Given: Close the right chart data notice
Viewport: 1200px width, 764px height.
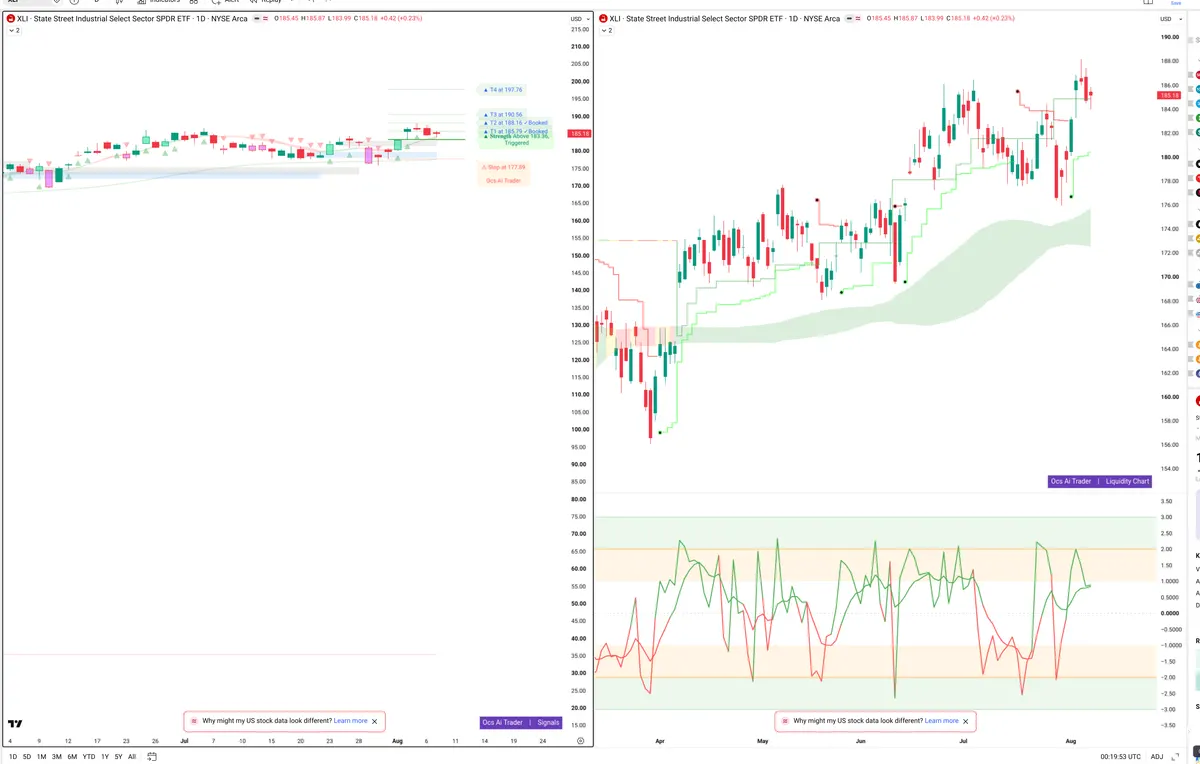Looking at the screenshot, I should (x=965, y=721).
